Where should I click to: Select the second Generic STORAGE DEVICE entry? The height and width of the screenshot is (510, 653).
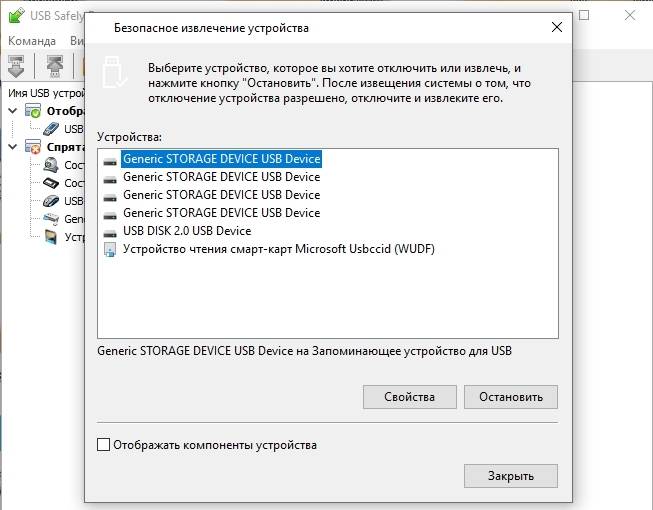pyautogui.click(x=222, y=177)
